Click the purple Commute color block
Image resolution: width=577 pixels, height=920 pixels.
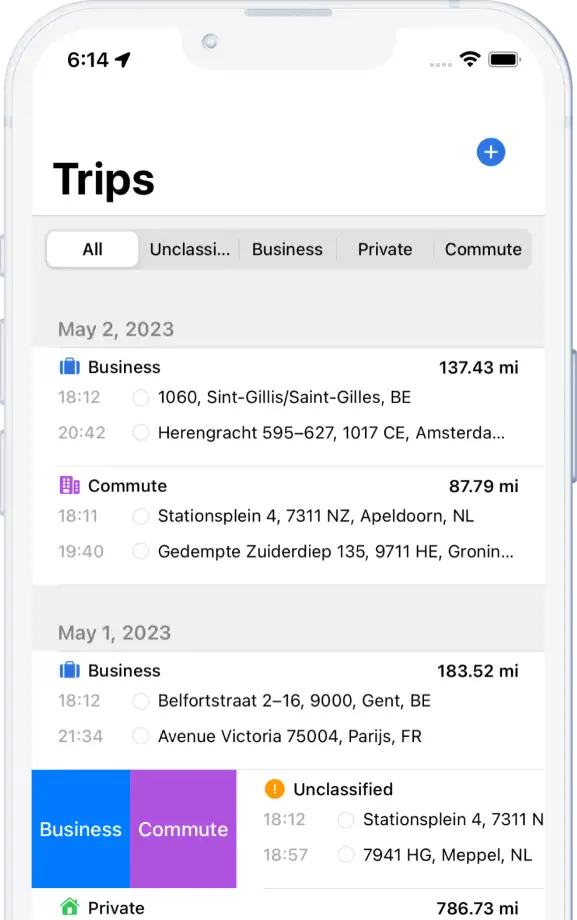pyautogui.click(x=183, y=829)
